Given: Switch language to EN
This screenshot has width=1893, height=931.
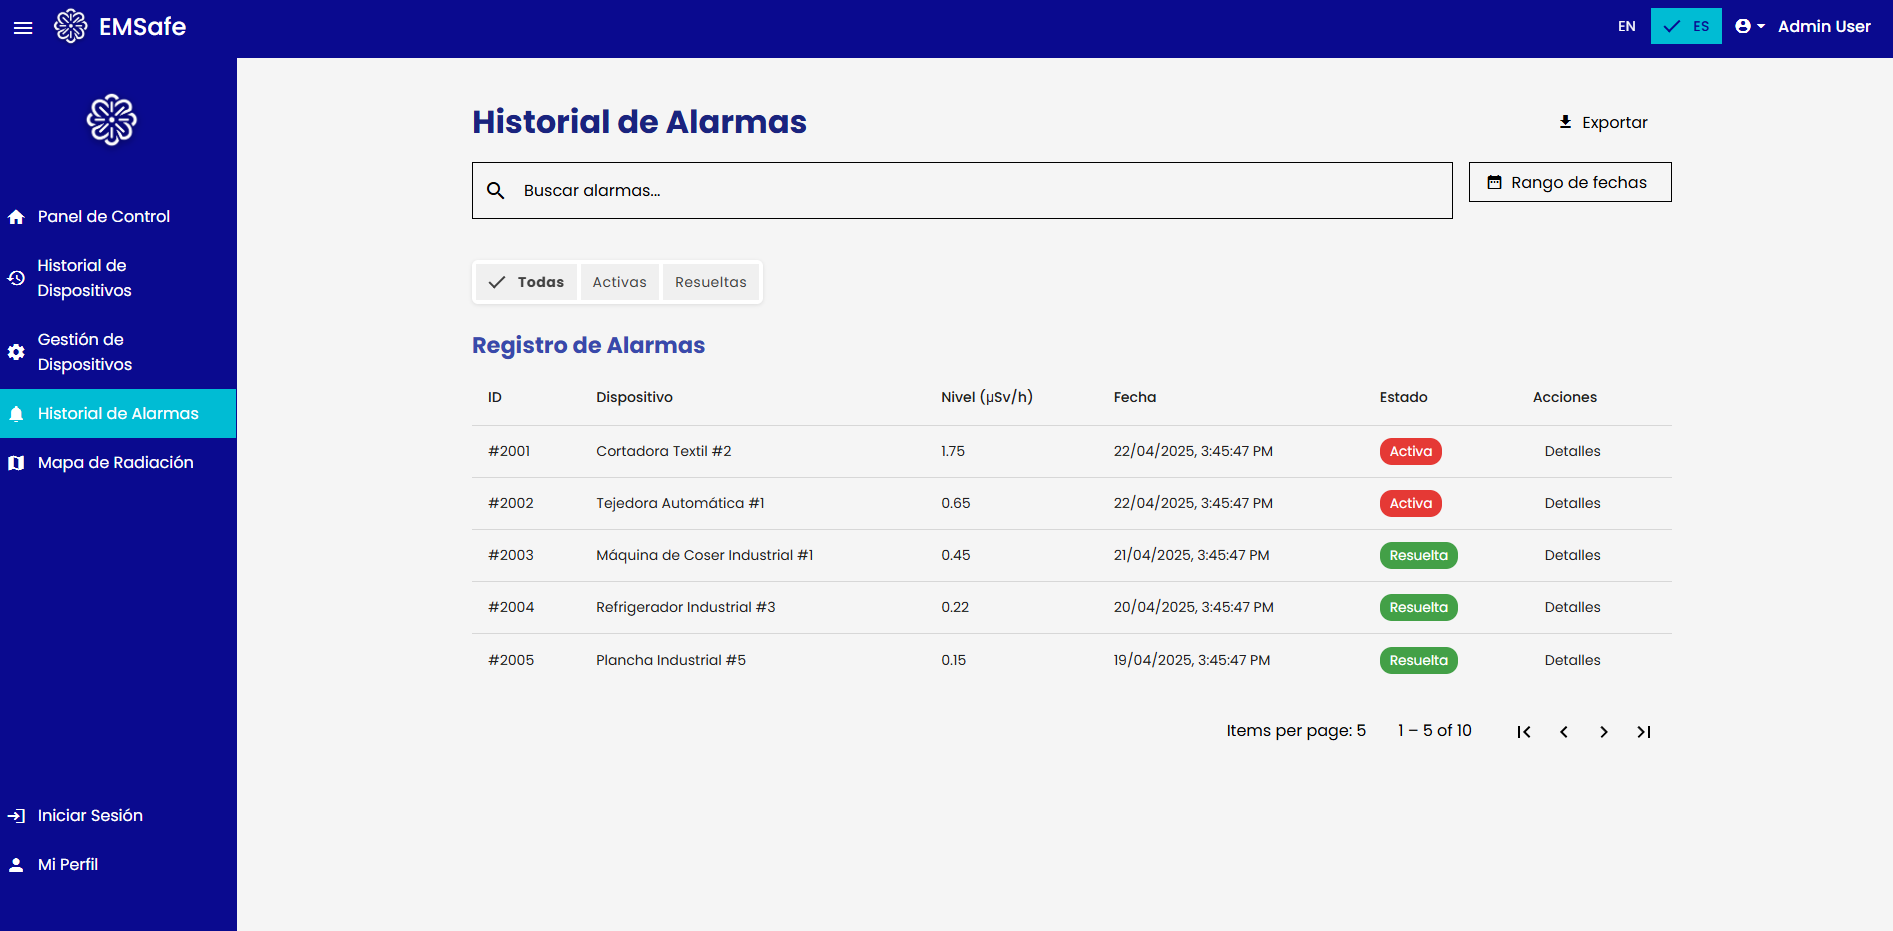Looking at the screenshot, I should point(1627,26).
